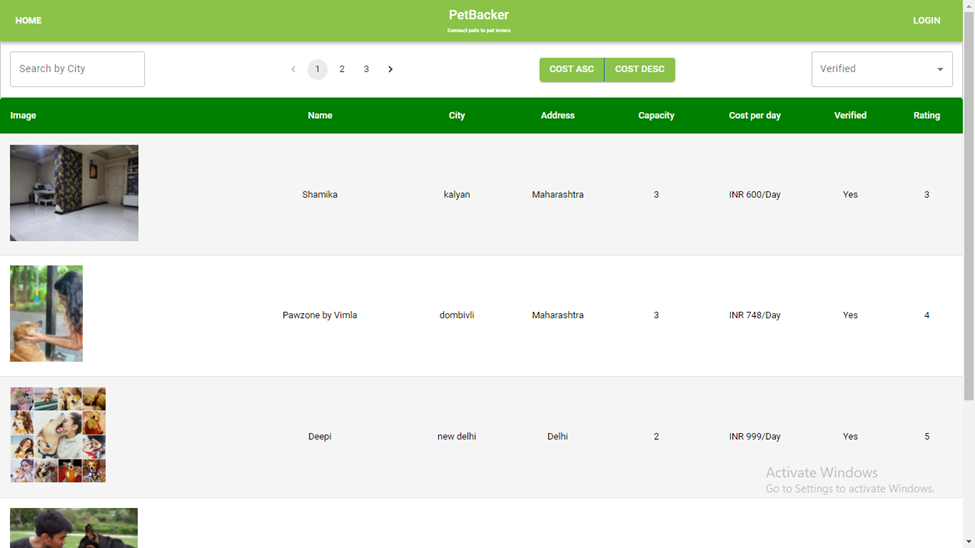Image resolution: width=975 pixels, height=548 pixels.
Task: Select the name Pawzone by Vimla
Action: [320, 315]
